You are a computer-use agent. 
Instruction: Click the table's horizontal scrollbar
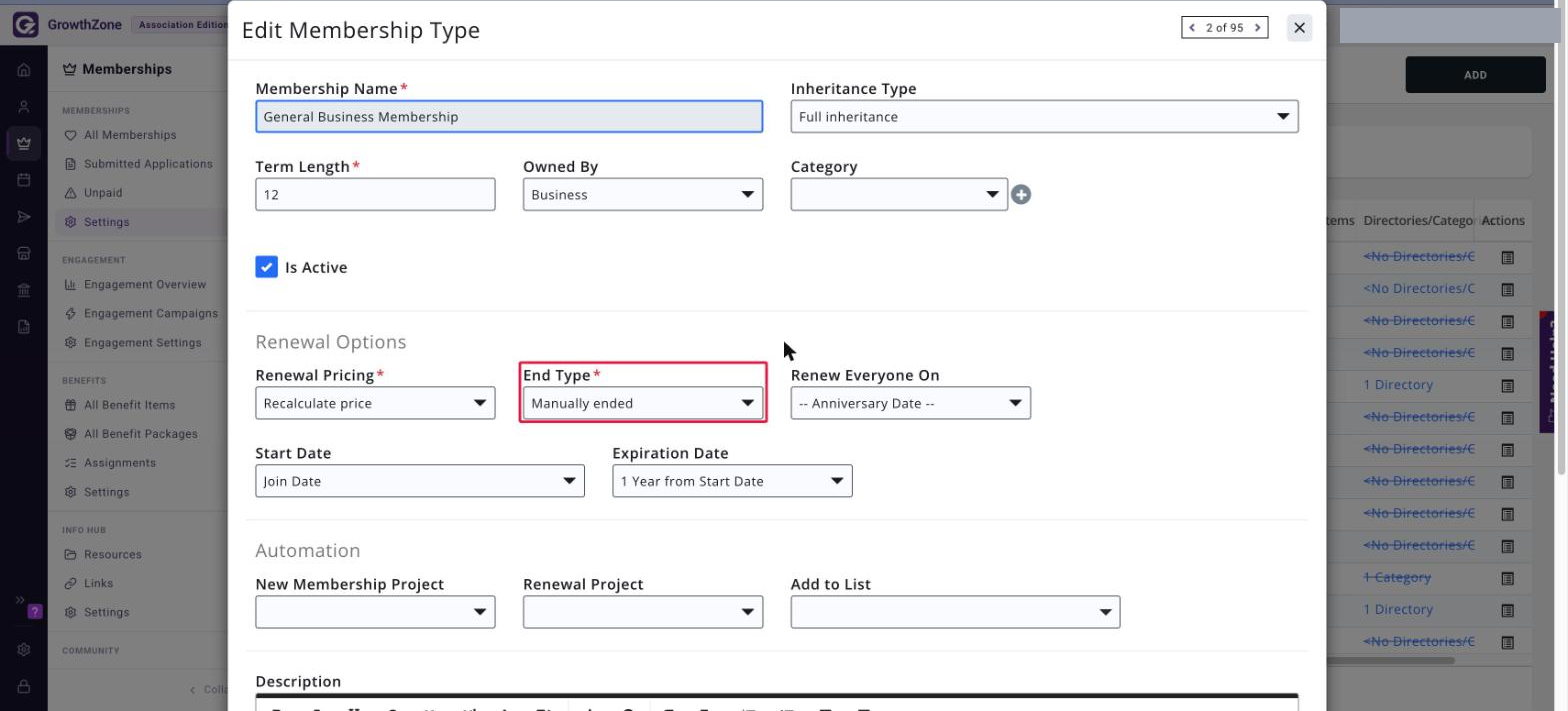[x=1392, y=660]
